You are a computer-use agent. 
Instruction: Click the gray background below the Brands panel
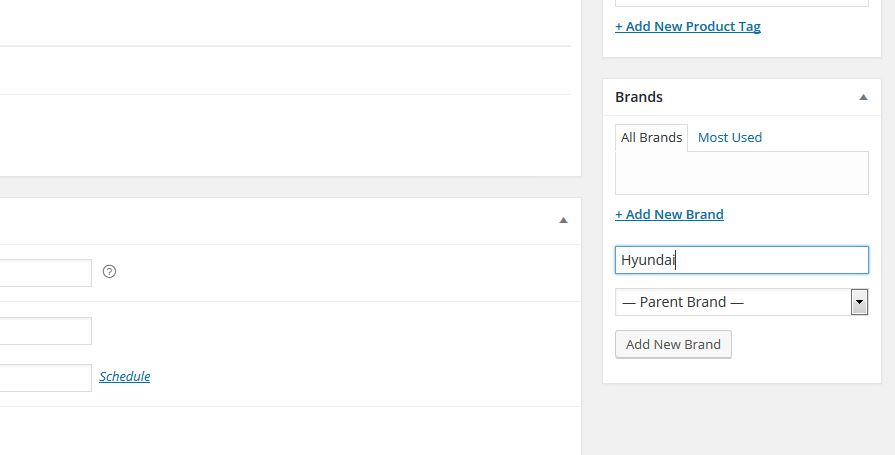click(x=742, y=420)
